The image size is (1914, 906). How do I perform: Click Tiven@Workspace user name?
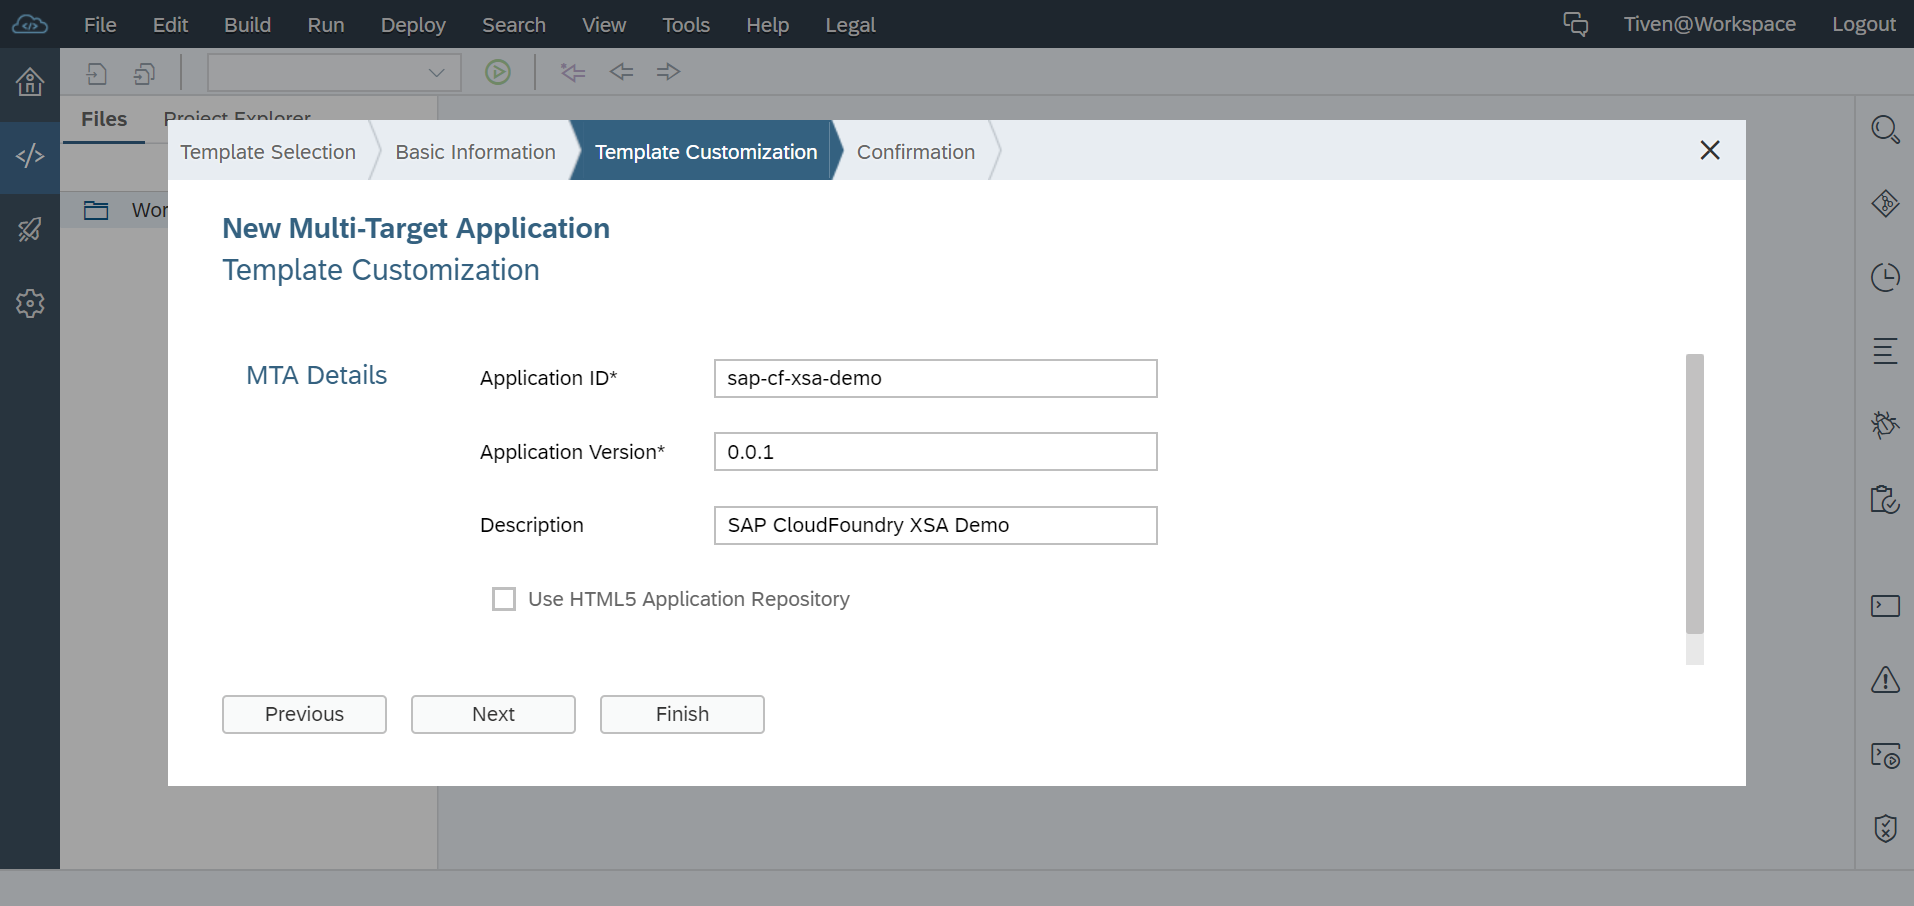coord(1709,24)
